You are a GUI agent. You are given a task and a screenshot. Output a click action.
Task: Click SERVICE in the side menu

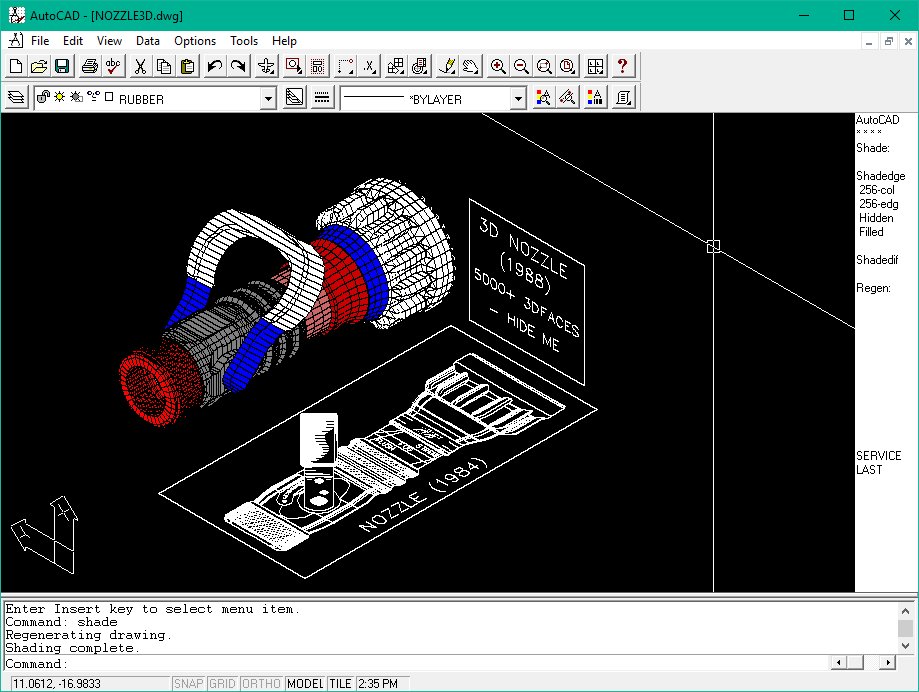pos(879,456)
